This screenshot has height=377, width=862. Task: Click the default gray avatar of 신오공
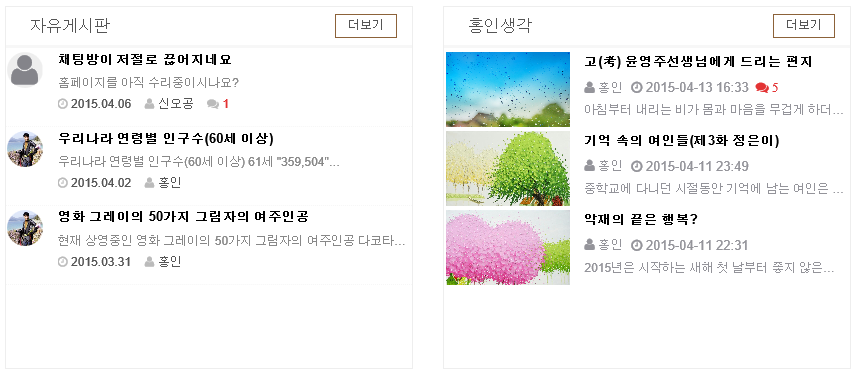[x=25, y=70]
